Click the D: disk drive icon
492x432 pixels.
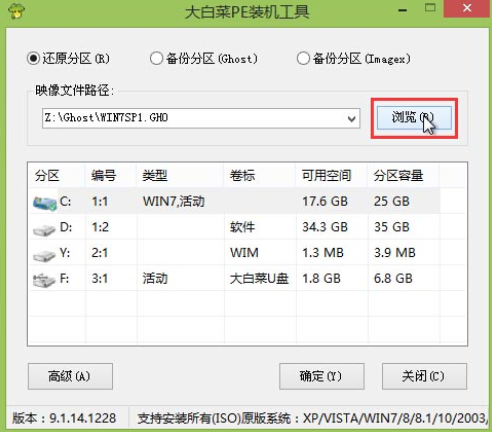[44, 229]
